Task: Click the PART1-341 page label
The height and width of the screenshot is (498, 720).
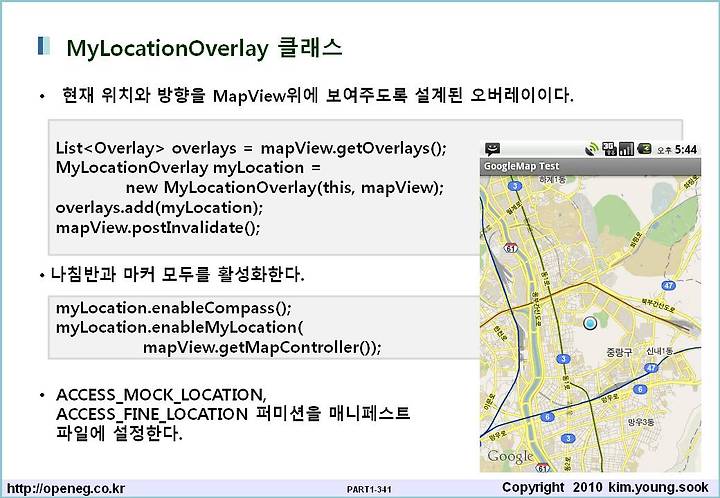Action: (369, 489)
